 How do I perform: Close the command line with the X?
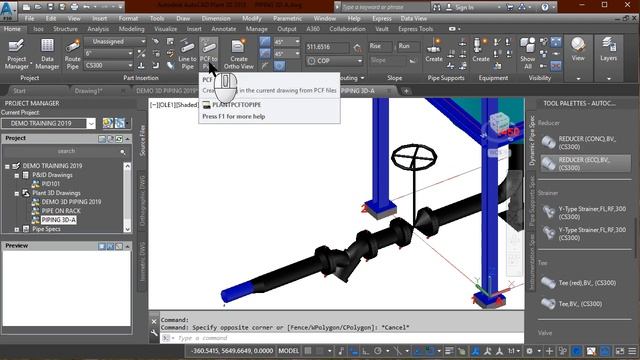click(x=154, y=321)
